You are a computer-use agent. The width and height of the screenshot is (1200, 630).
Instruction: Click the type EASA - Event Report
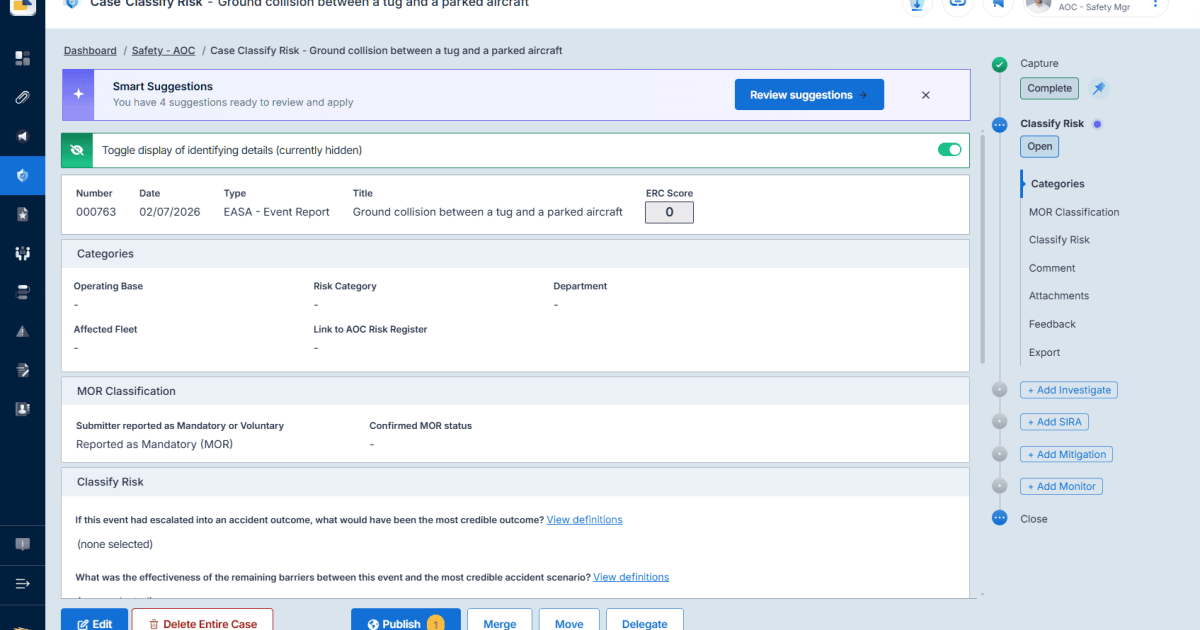point(277,212)
